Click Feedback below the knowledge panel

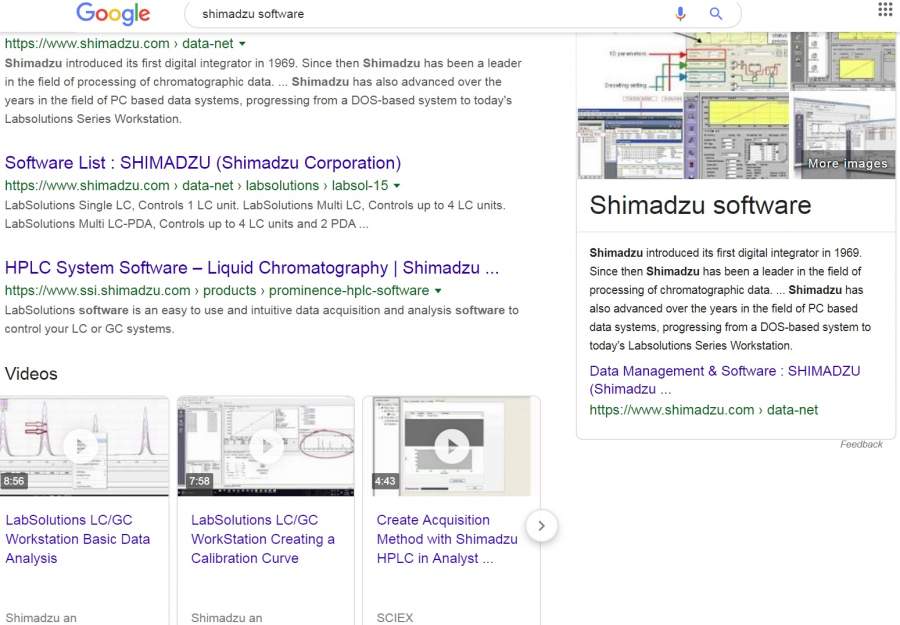[861, 444]
